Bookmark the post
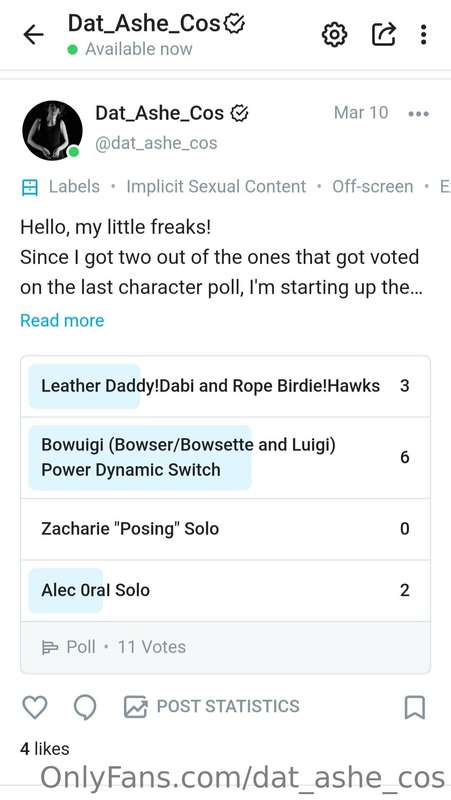Viewport: 451px width, 800px height. [x=415, y=707]
